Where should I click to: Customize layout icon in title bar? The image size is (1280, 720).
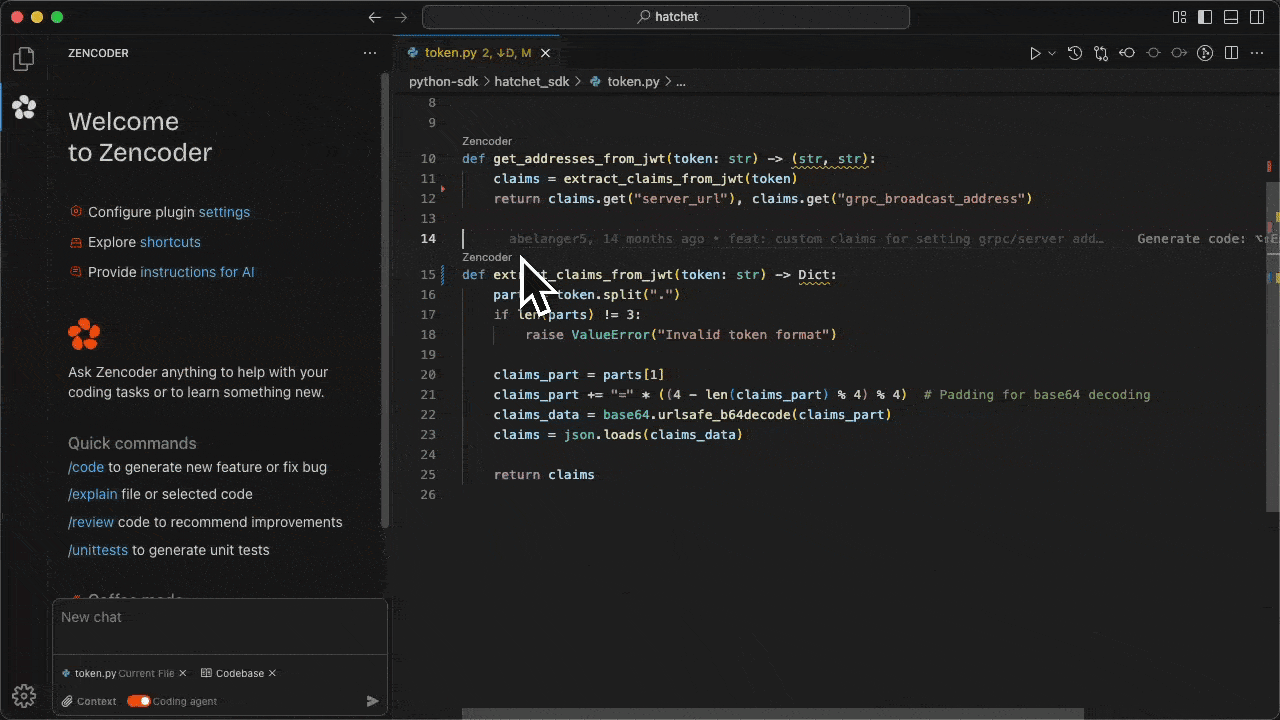(1179, 17)
